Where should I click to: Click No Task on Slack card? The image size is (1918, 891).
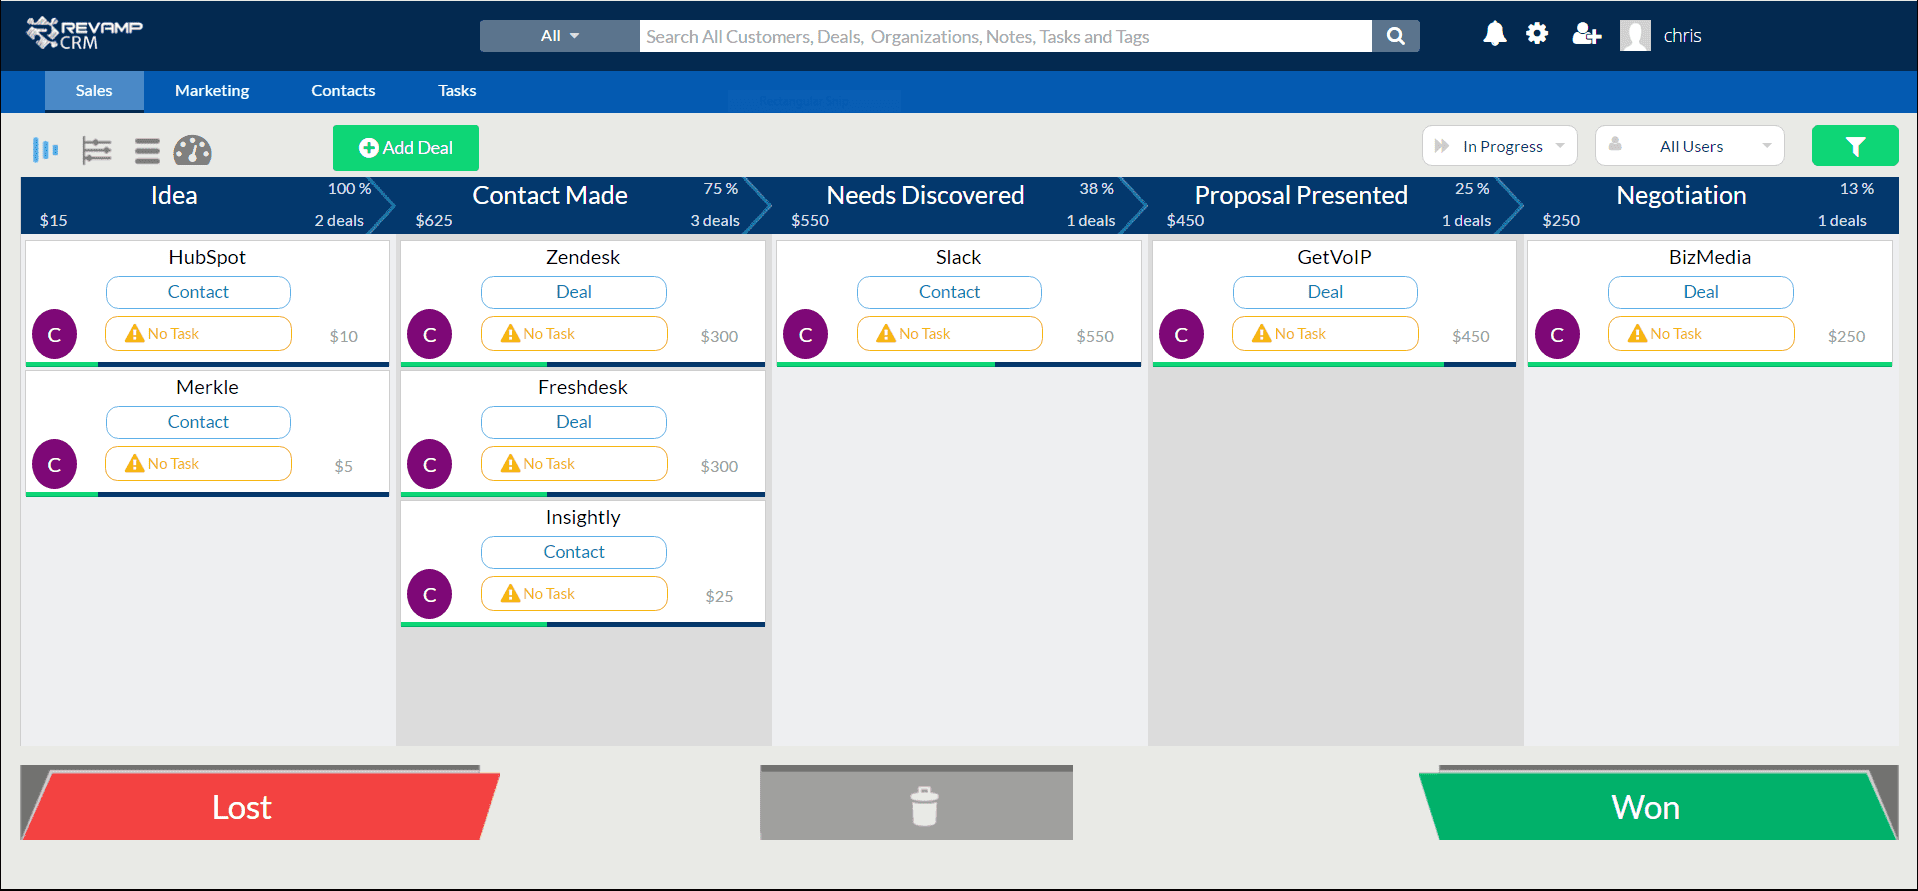pyautogui.click(x=949, y=334)
